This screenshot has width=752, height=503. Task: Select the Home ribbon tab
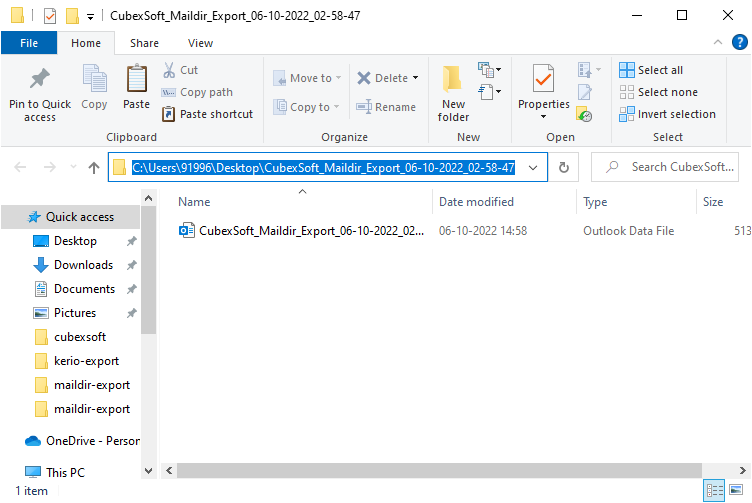tap(86, 43)
